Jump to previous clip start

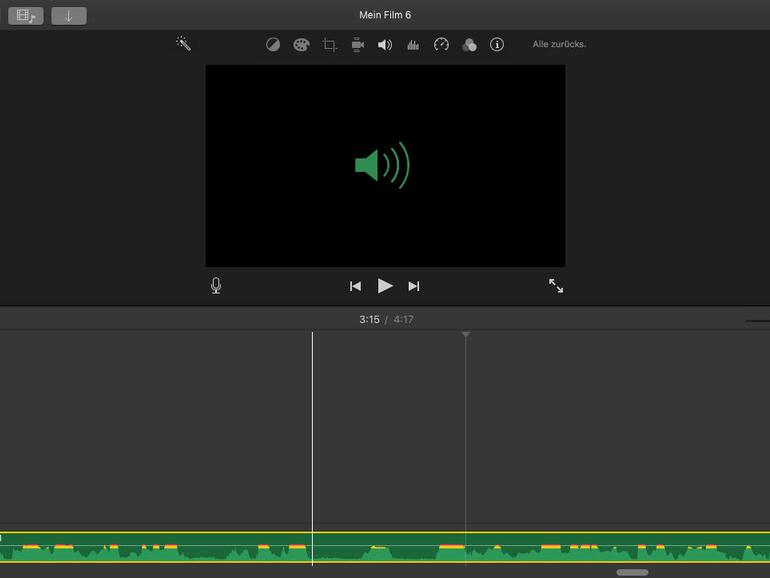(356, 286)
